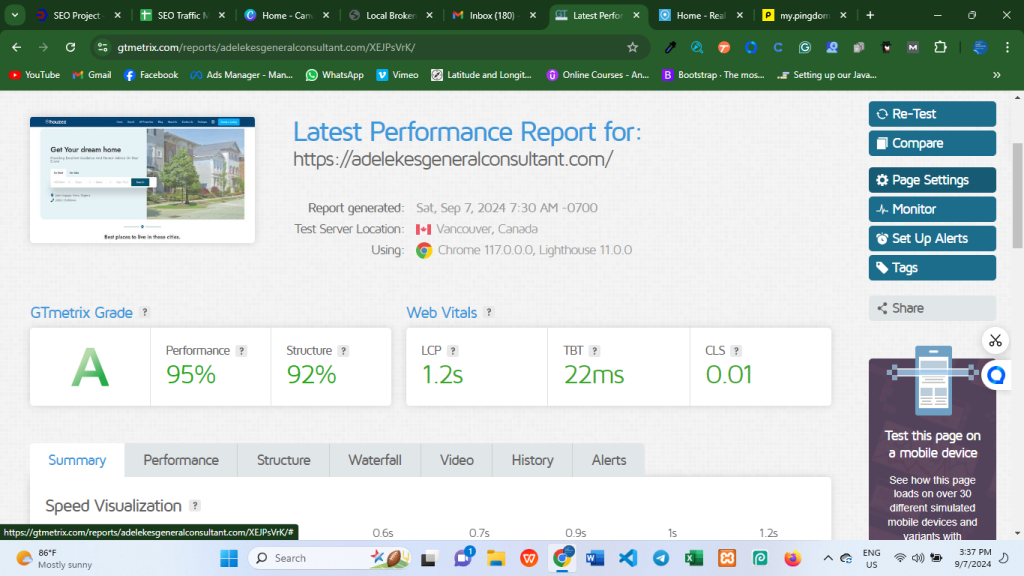Open a new browser tab
The image size is (1024, 576).
coord(870,15)
